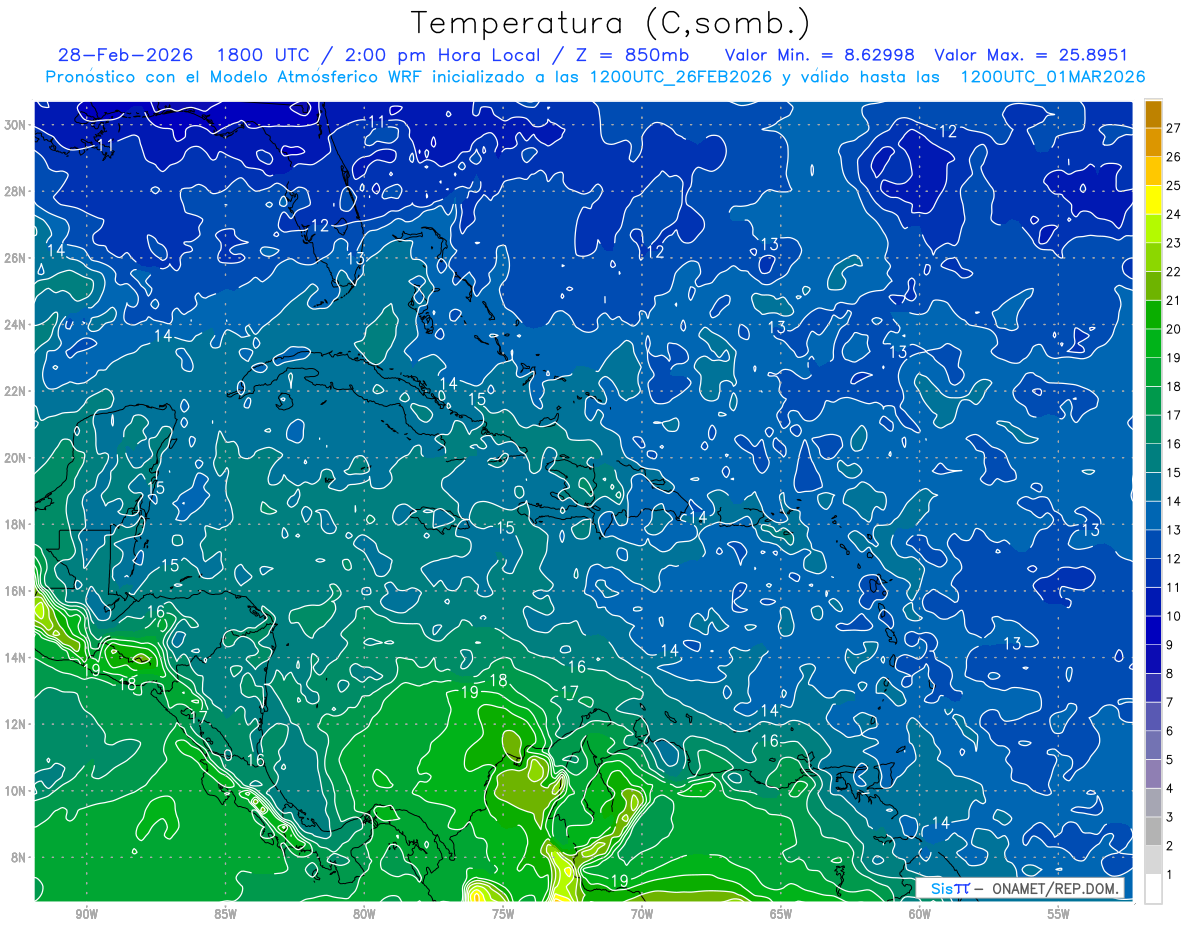Viewport: 1200px width, 927px height.
Task: Click the 26N latitude axis label
Action: [x=17, y=258]
